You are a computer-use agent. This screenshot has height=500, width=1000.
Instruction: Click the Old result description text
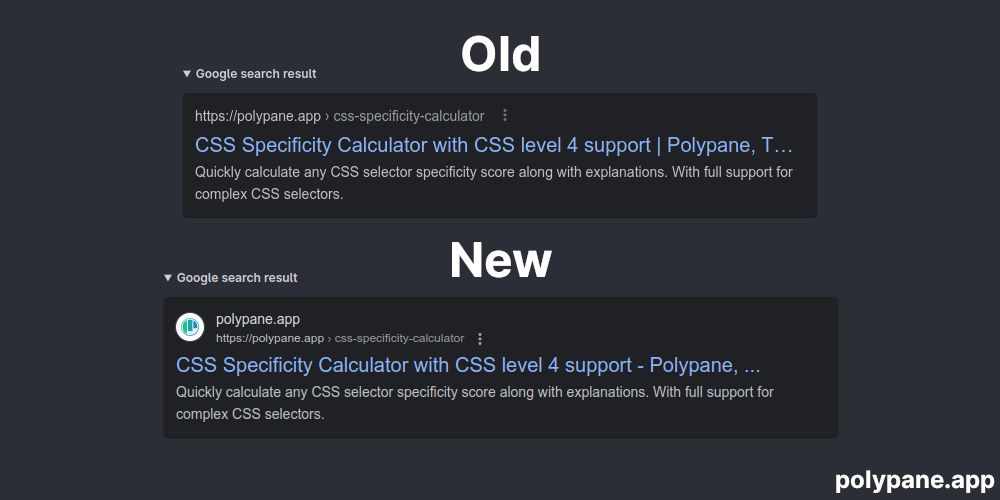click(x=494, y=183)
